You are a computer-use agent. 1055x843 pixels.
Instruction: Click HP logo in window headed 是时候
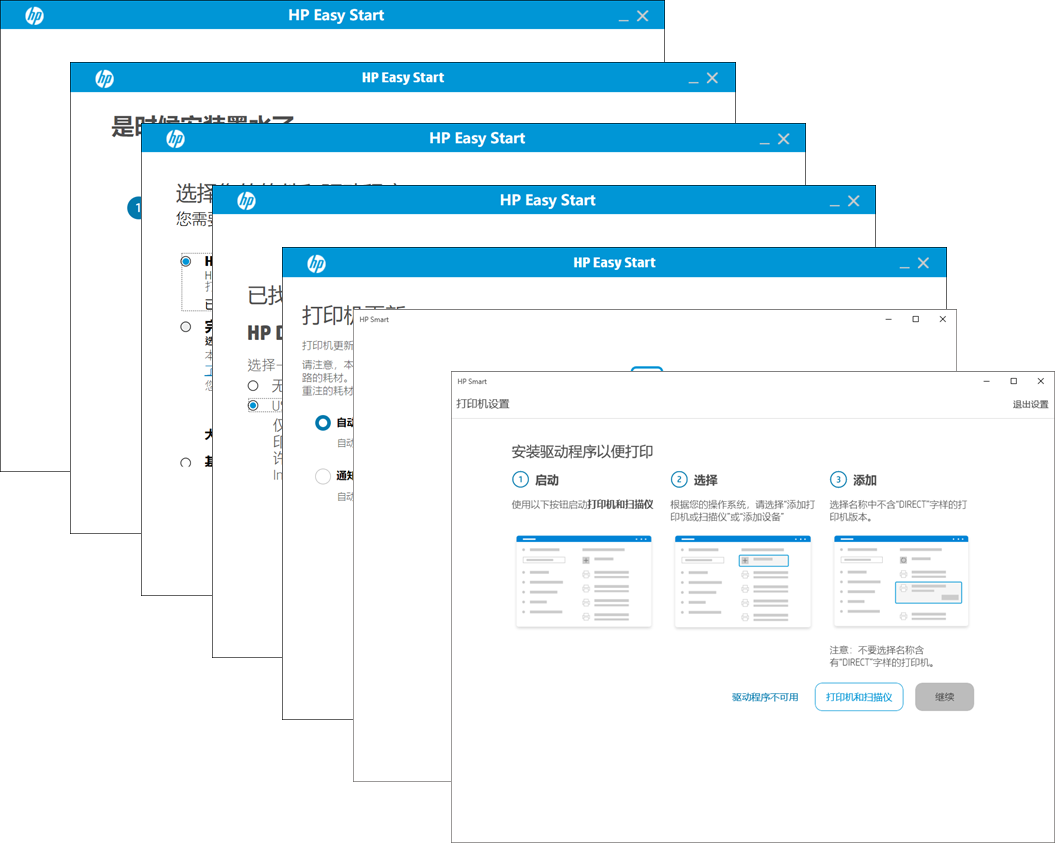[x=104, y=79]
